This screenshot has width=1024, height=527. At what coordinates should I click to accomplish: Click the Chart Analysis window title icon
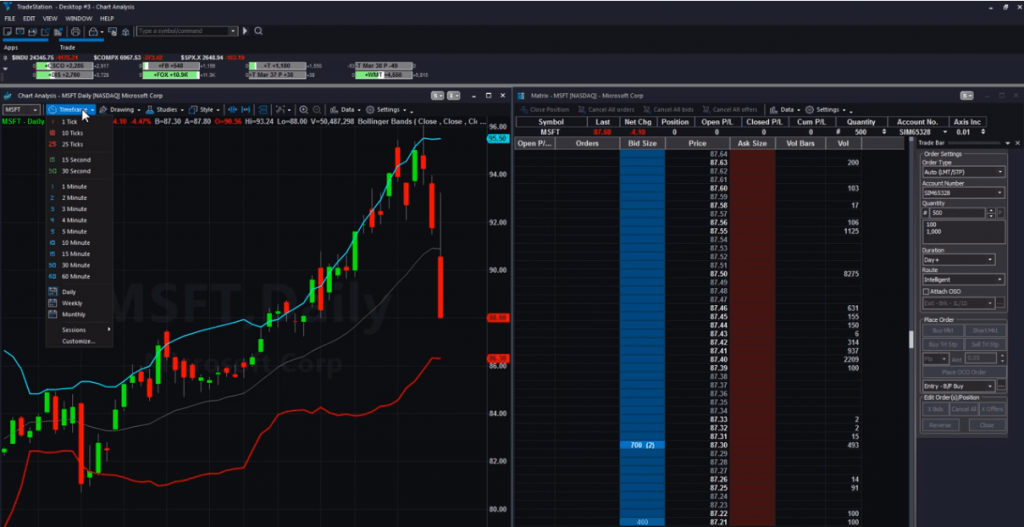8,95
